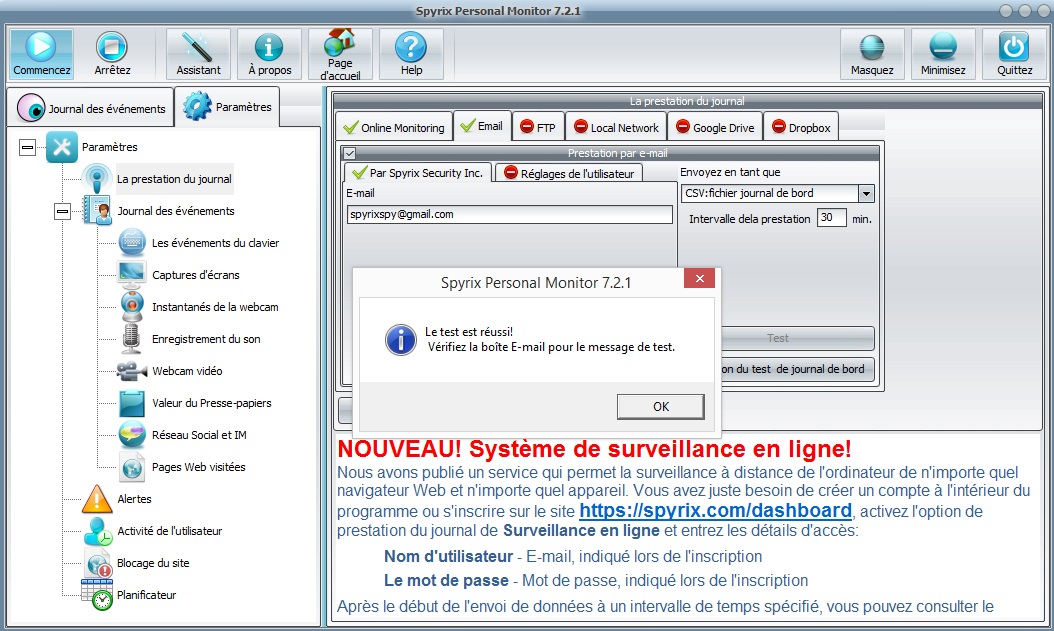Click the journal de bord test button
Viewport: 1054px width, 631px height.
[x=797, y=369]
